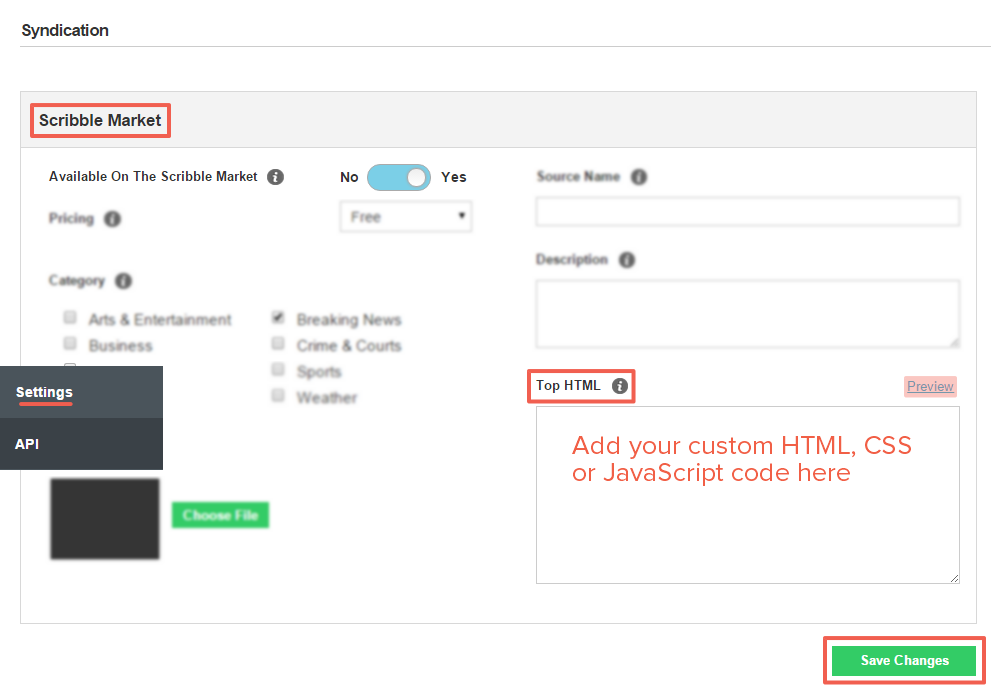The image size is (998, 696).
Task: Click info icon next to Available On The Scribble Market
Action: click(x=275, y=177)
